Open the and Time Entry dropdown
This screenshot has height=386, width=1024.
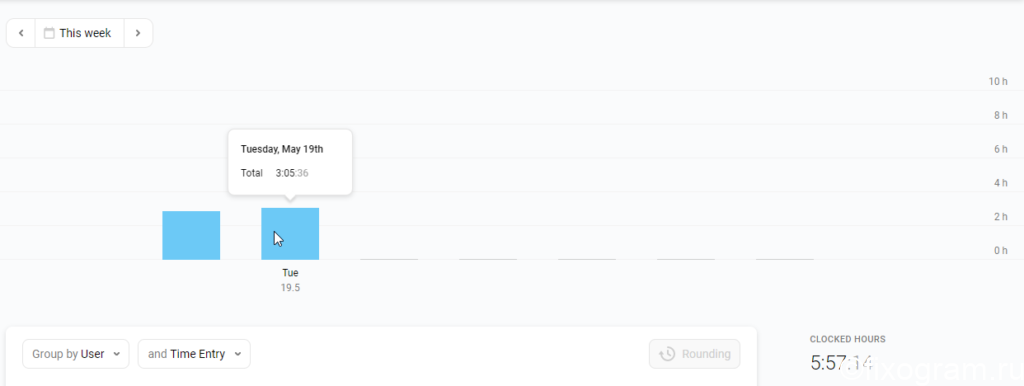[x=194, y=354]
